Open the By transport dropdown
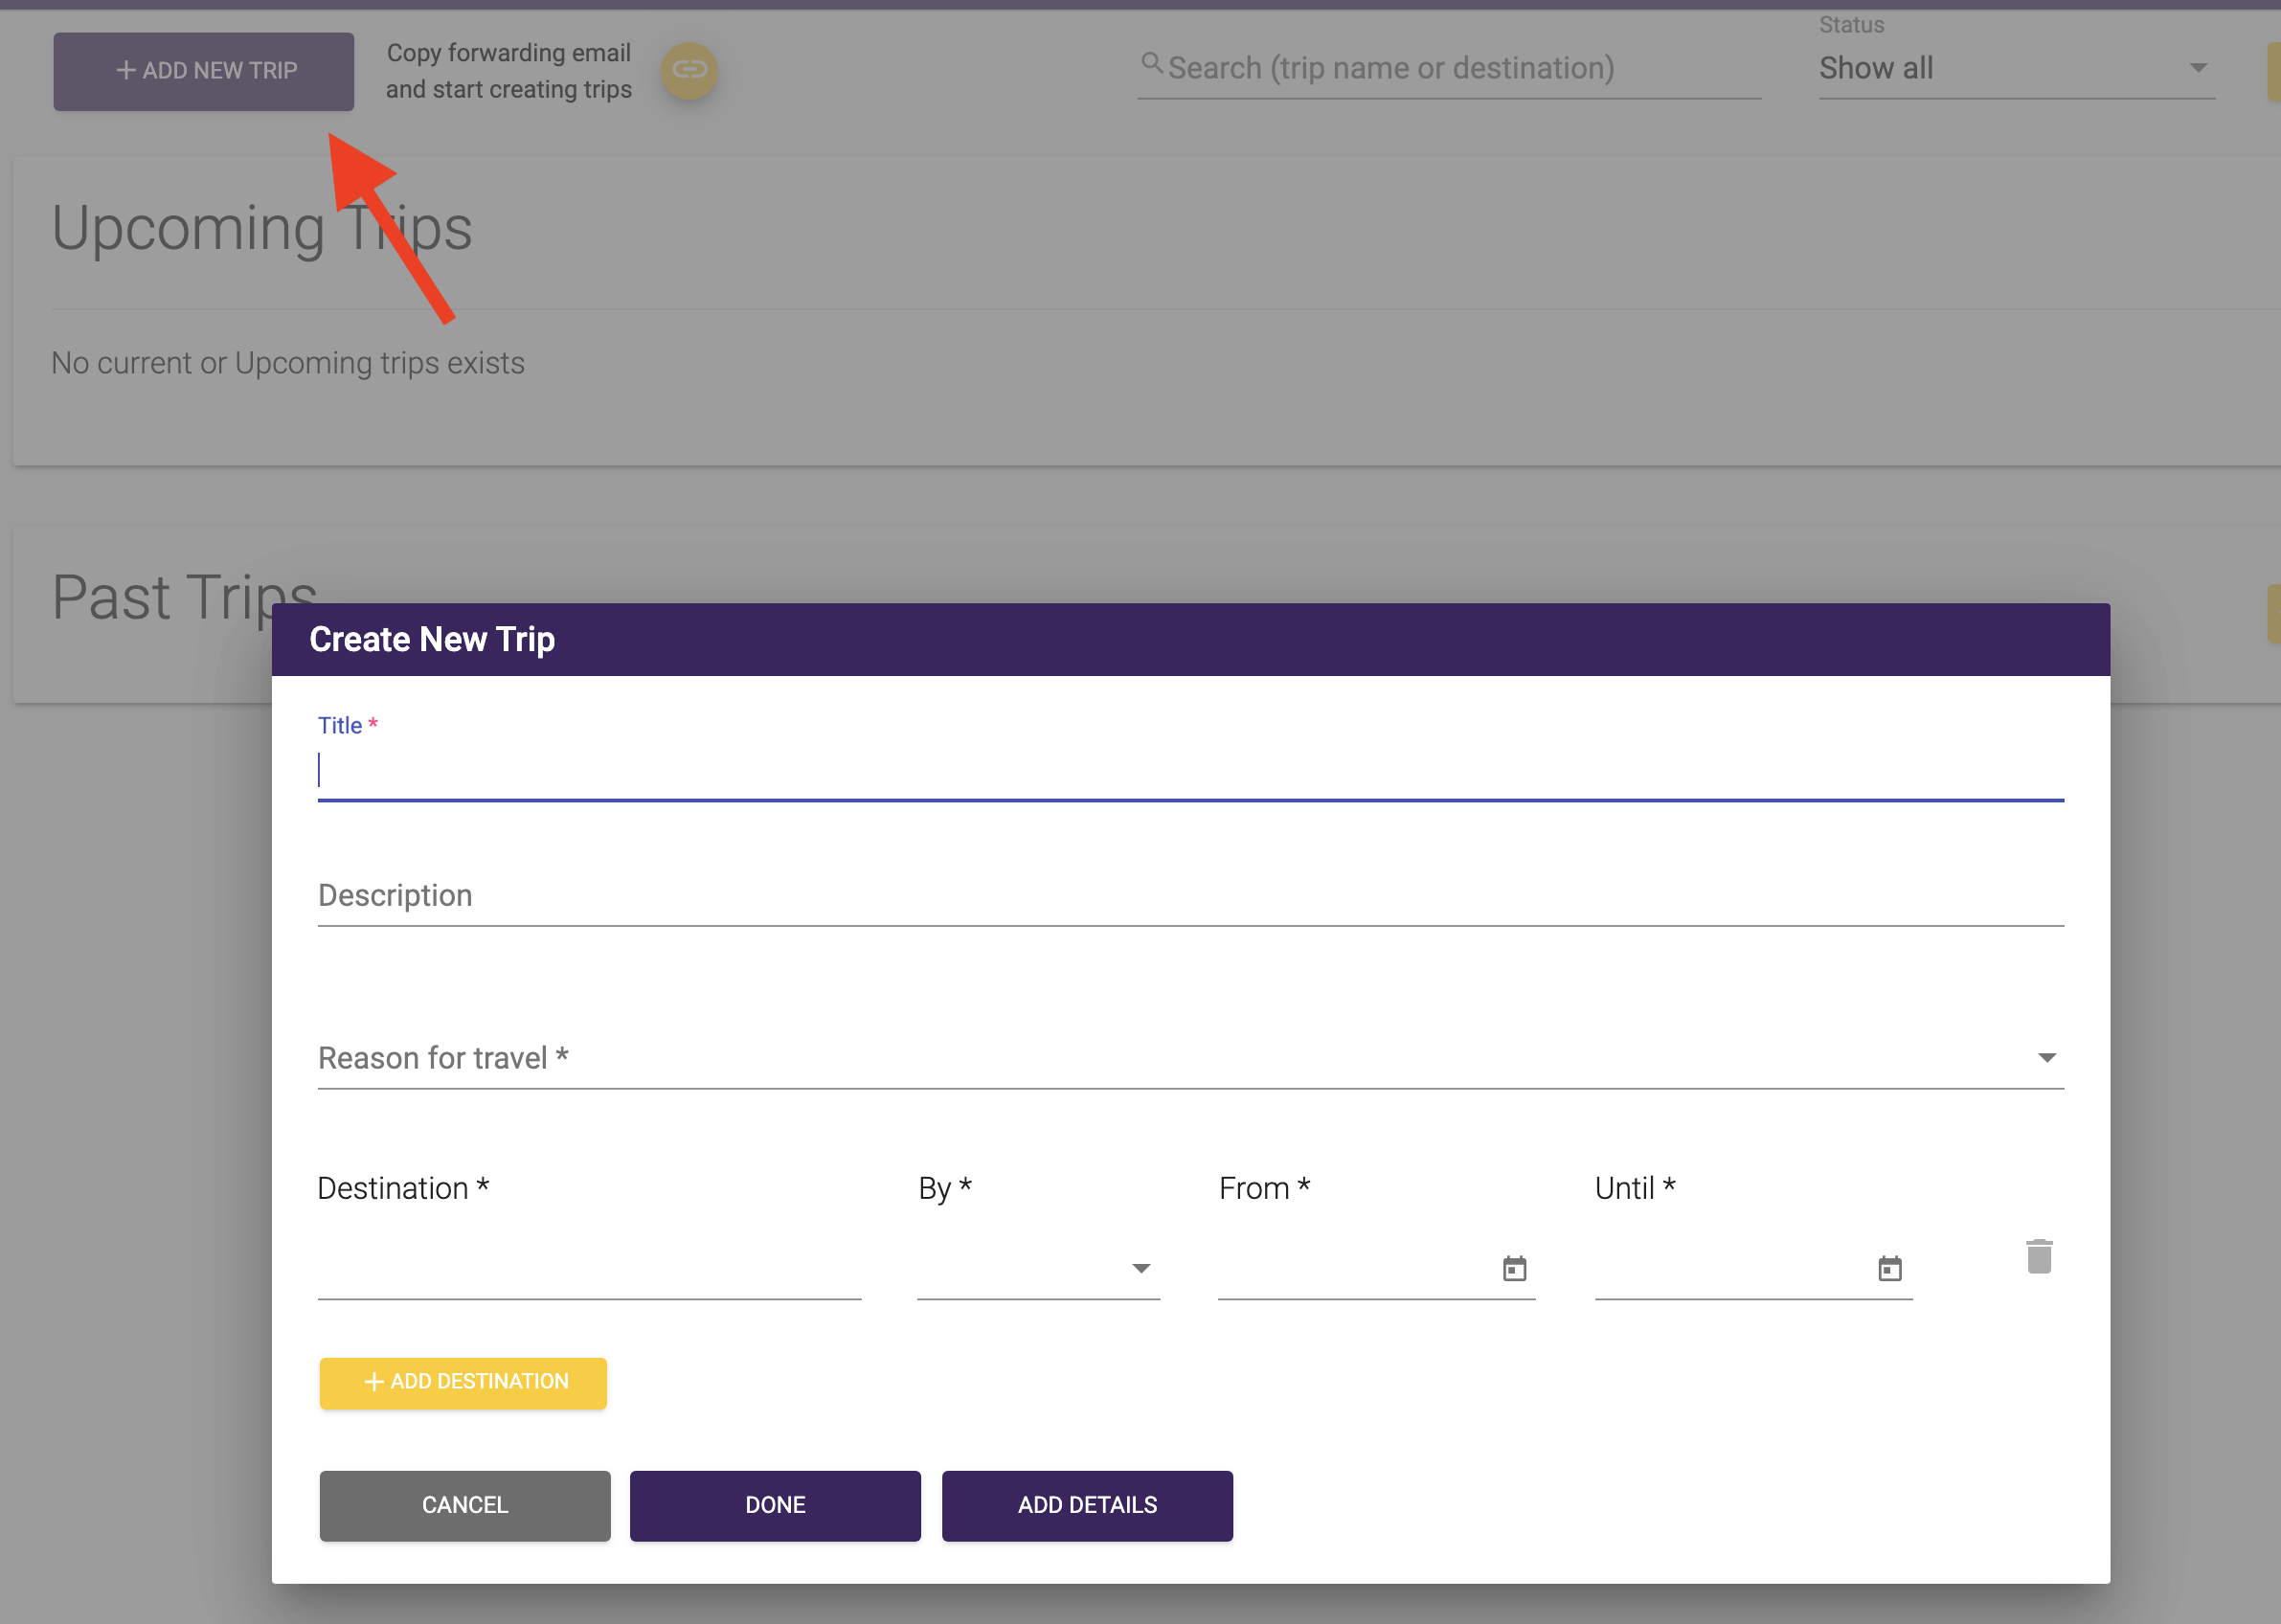 point(1037,1268)
